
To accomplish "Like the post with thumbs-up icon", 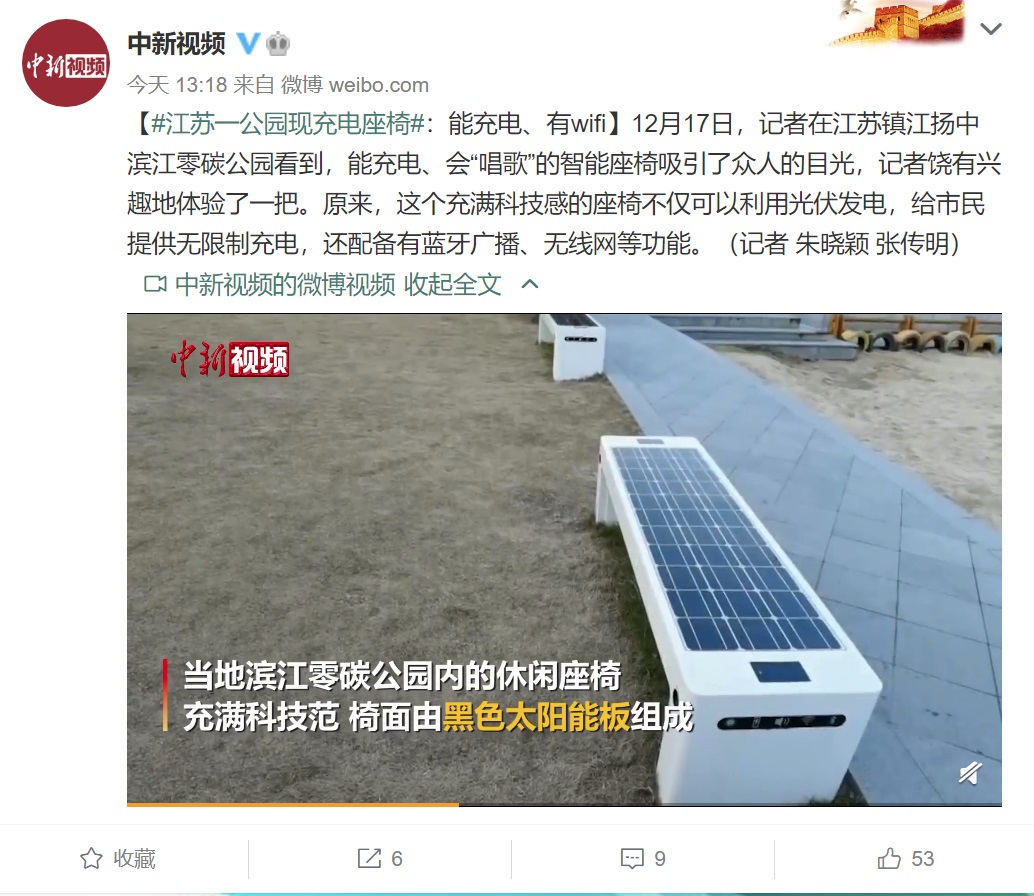I will pyautogui.click(x=889, y=858).
